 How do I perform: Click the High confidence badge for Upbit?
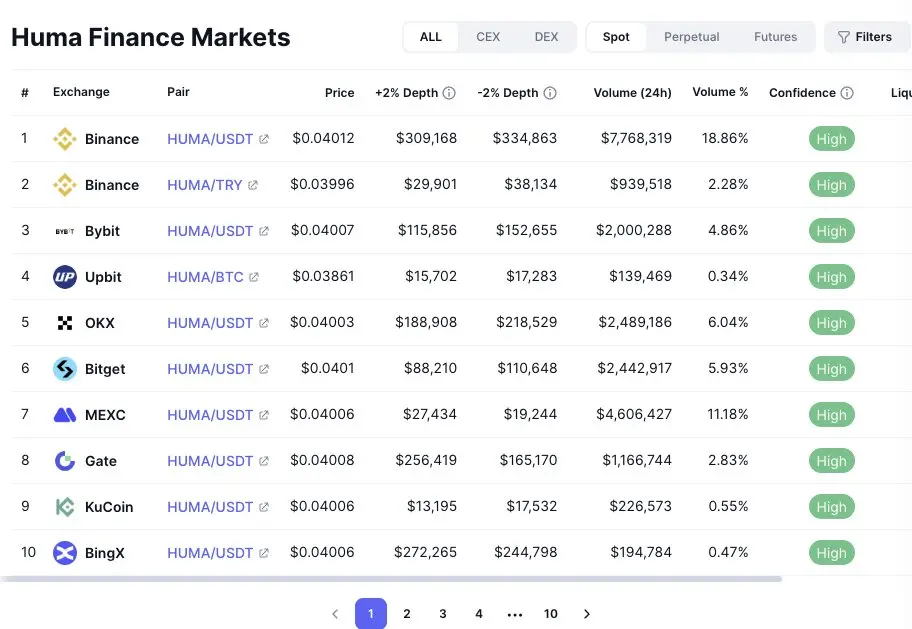click(x=831, y=277)
